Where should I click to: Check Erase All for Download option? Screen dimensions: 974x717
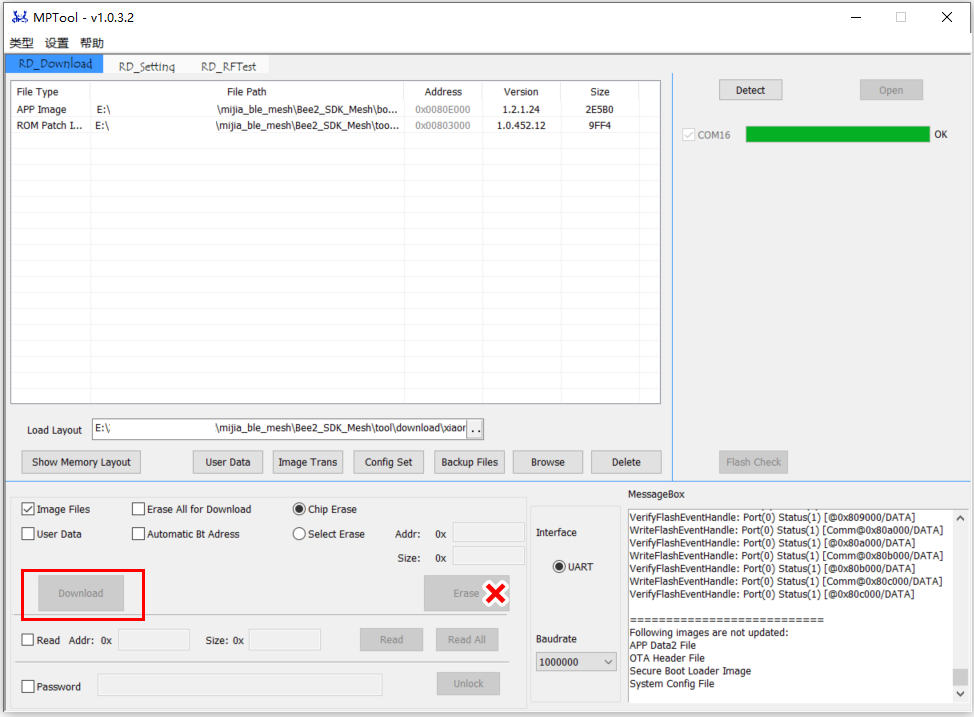point(139,509)
